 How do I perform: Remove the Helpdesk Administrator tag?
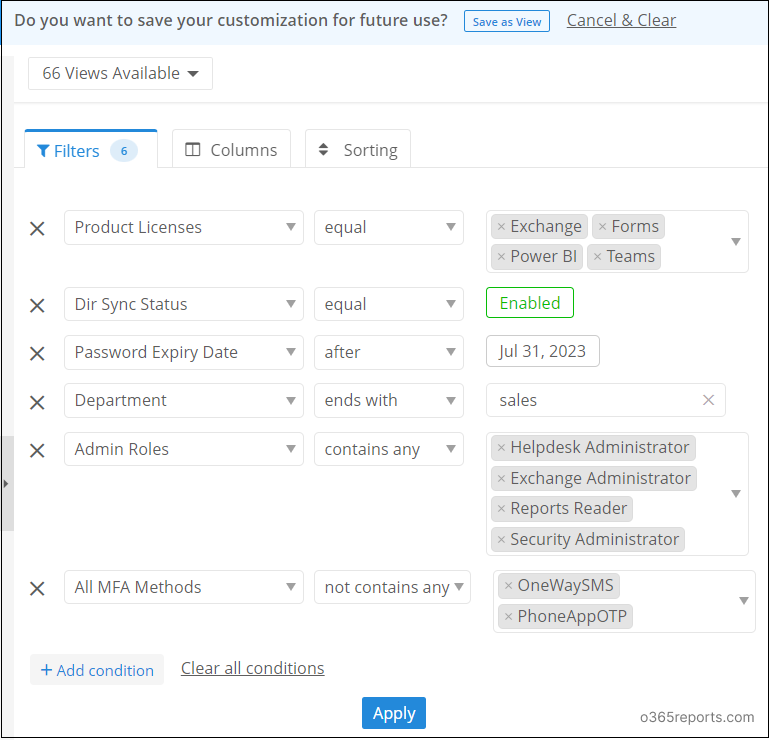(501, 448)
